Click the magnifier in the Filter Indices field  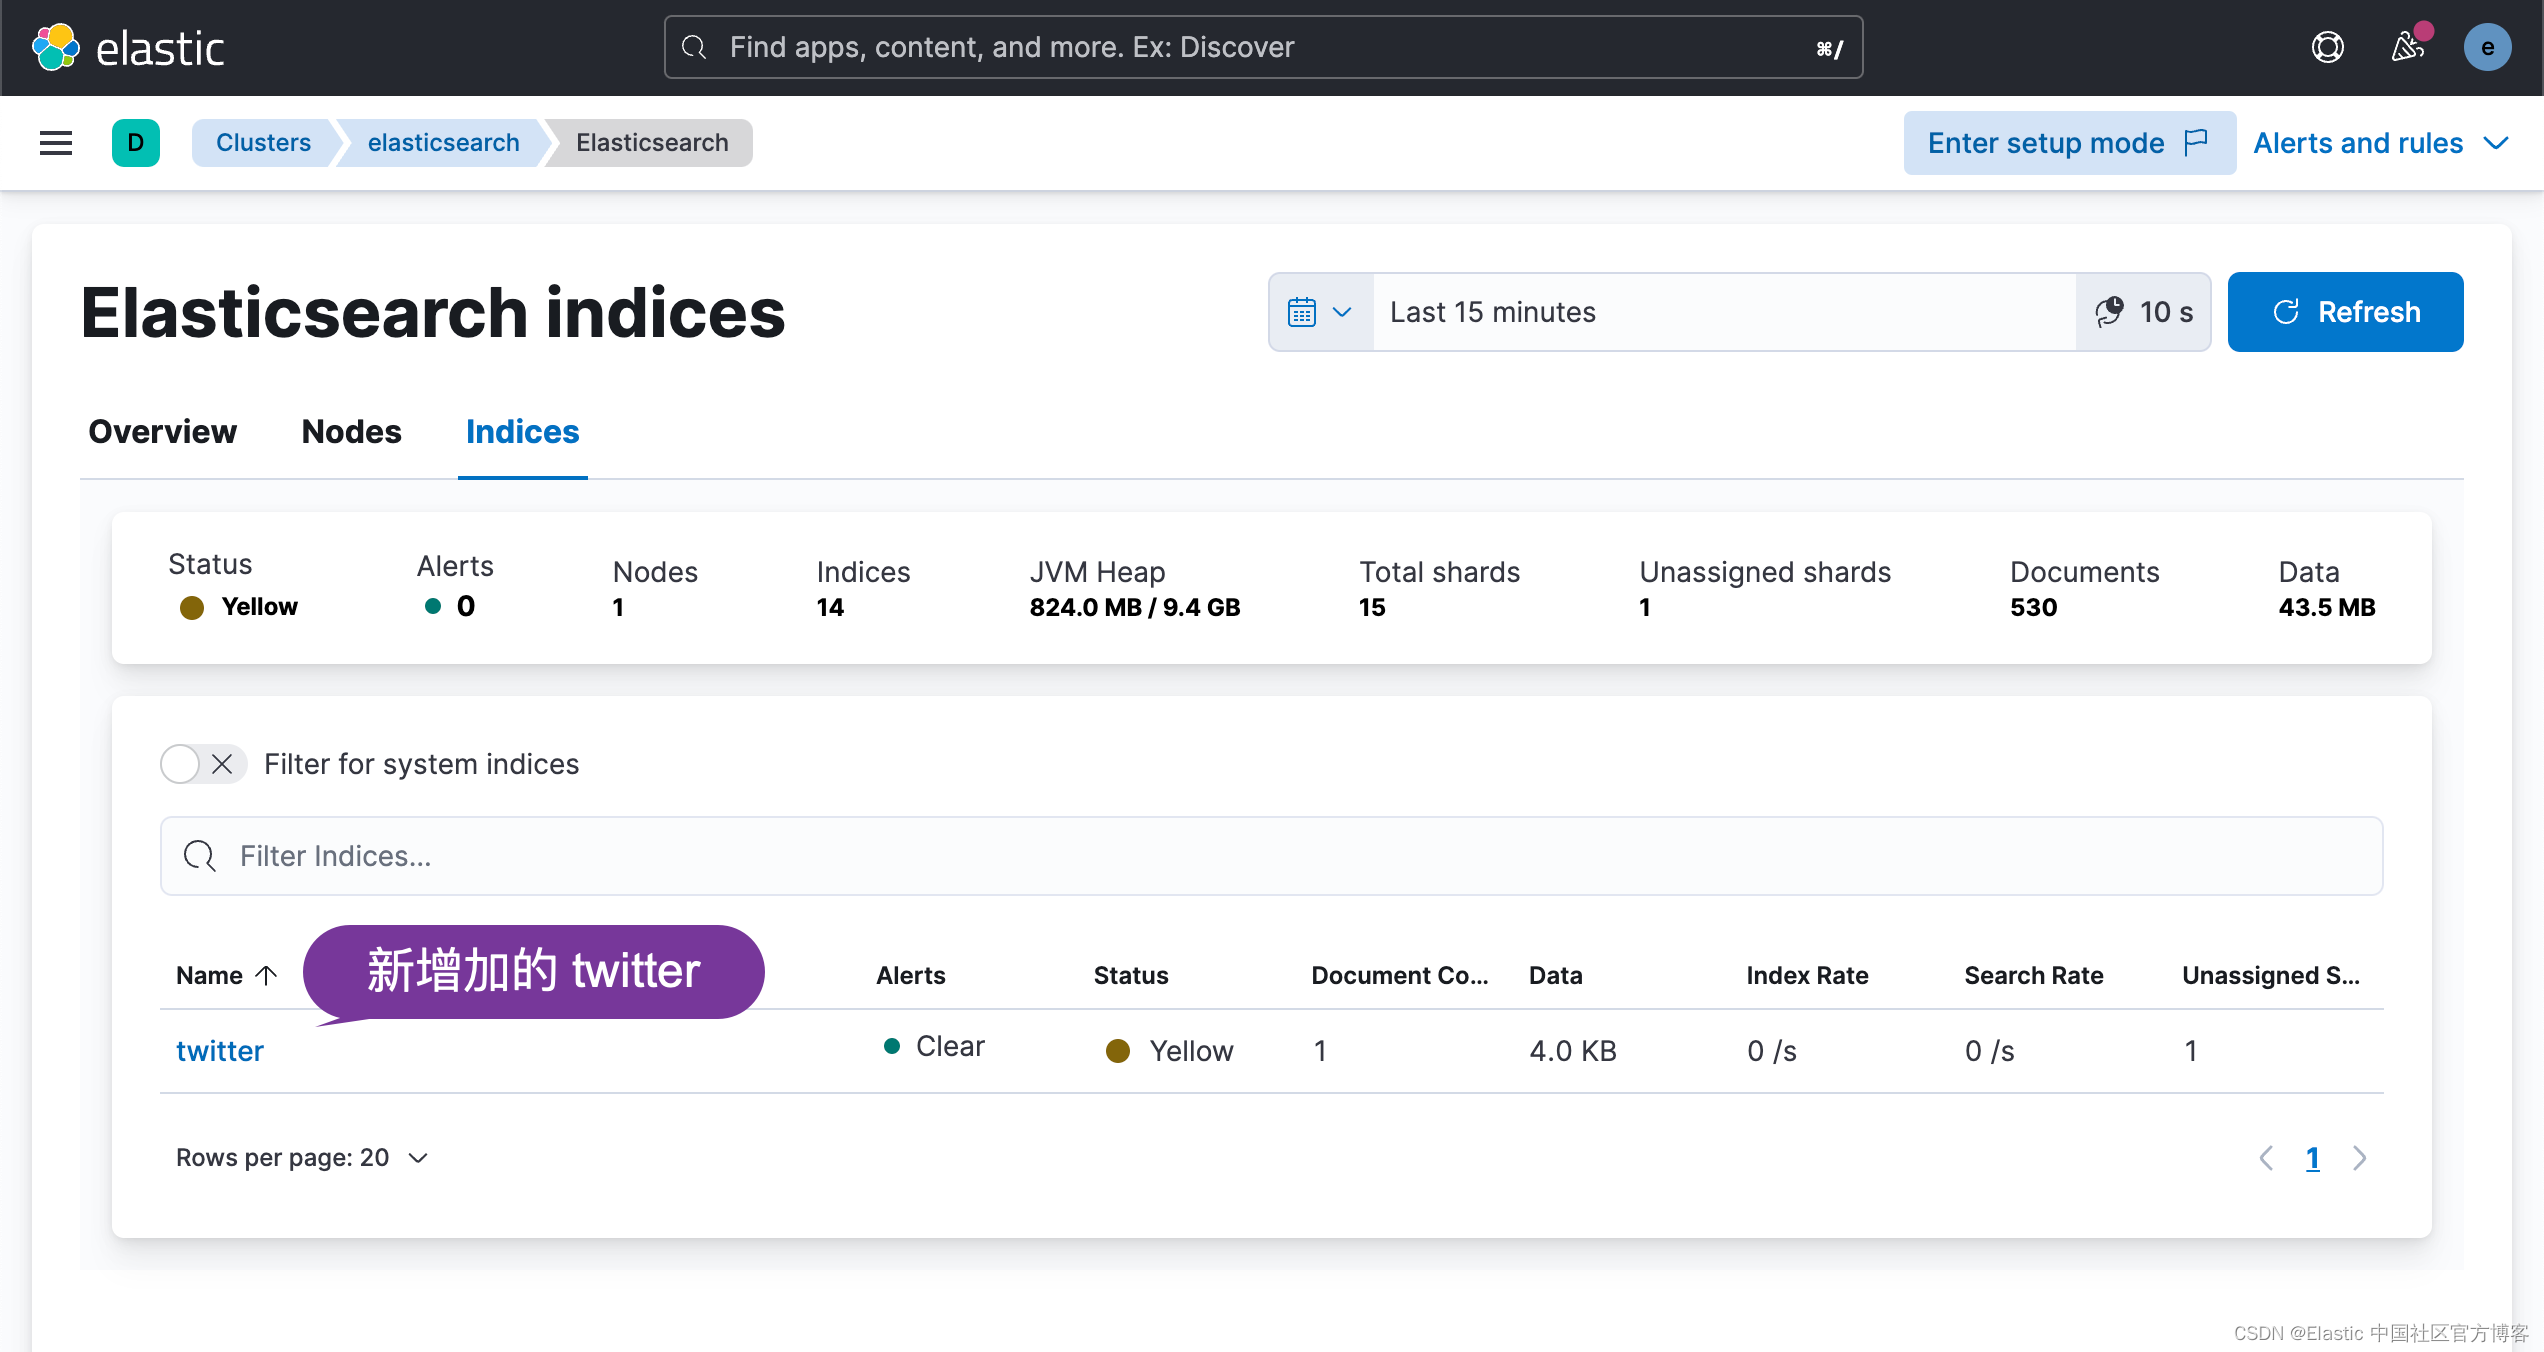[199, 856]
